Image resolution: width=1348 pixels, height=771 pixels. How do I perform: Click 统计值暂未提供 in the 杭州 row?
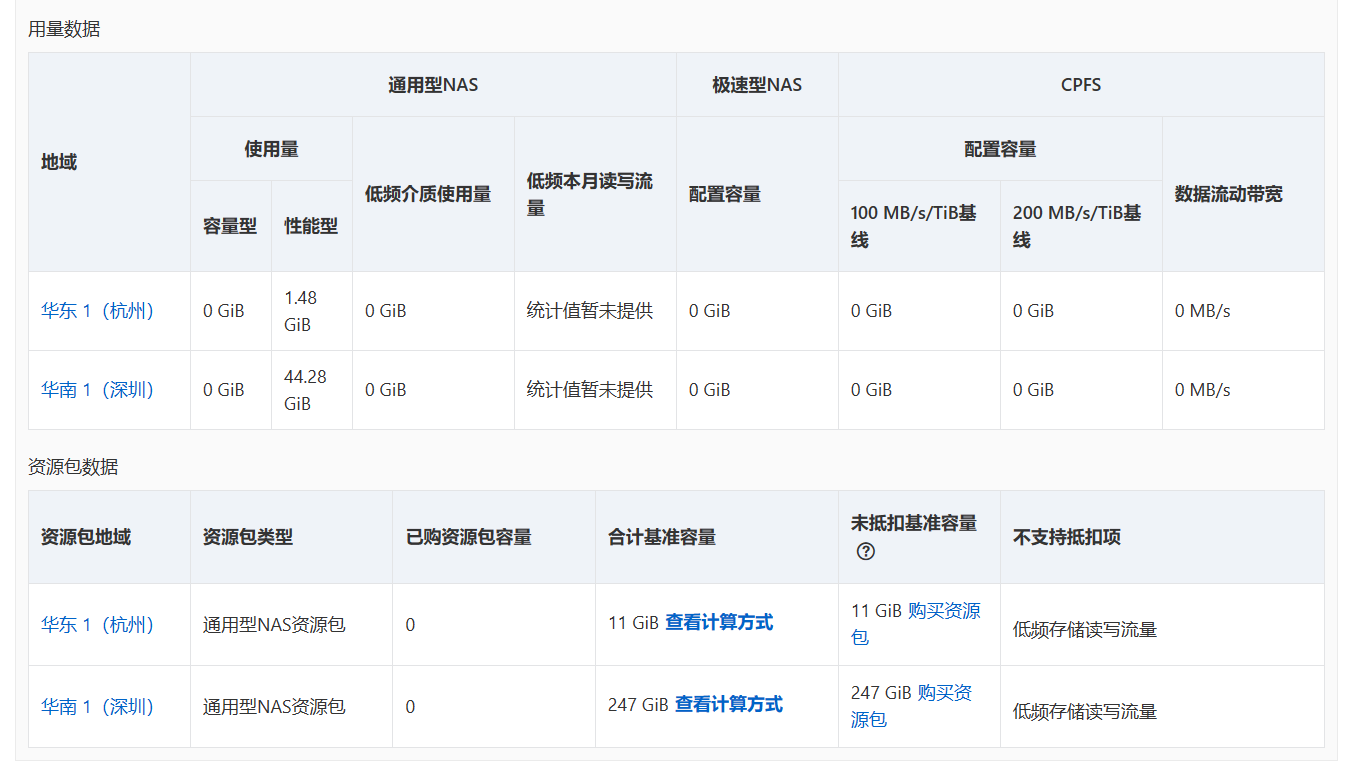click(x=590, y=311)
